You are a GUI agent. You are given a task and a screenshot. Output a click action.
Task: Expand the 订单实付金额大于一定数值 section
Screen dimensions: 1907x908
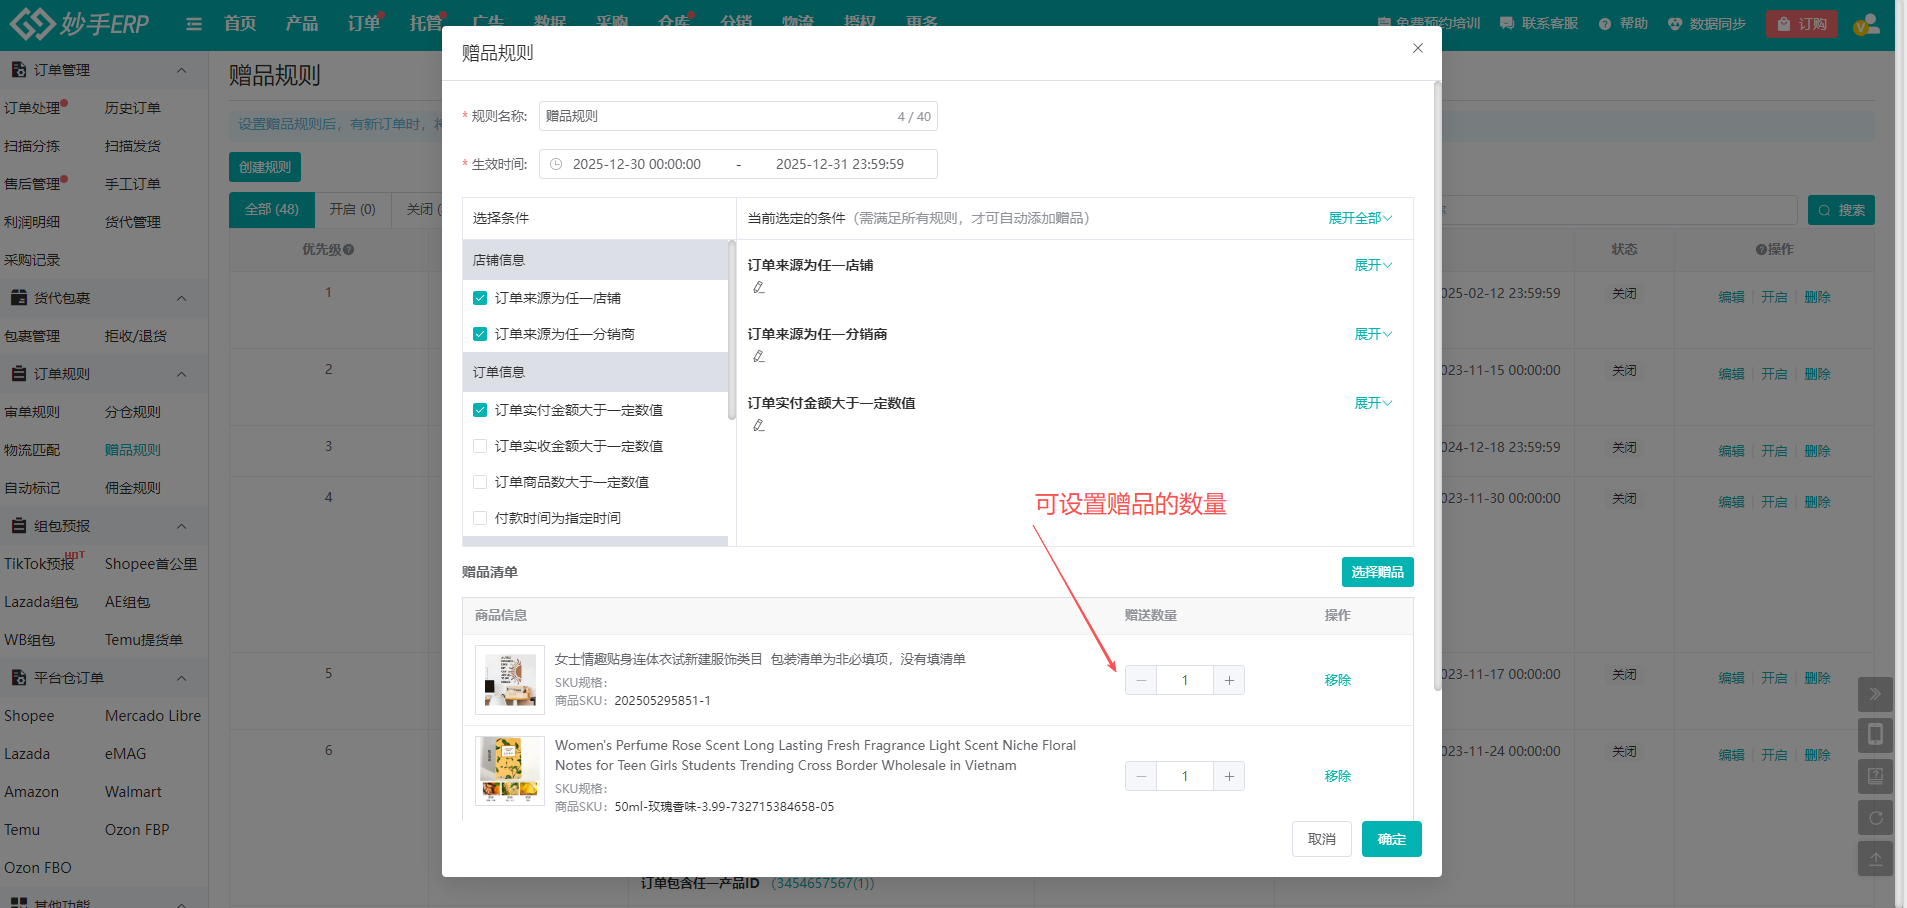coord(1372,402)
